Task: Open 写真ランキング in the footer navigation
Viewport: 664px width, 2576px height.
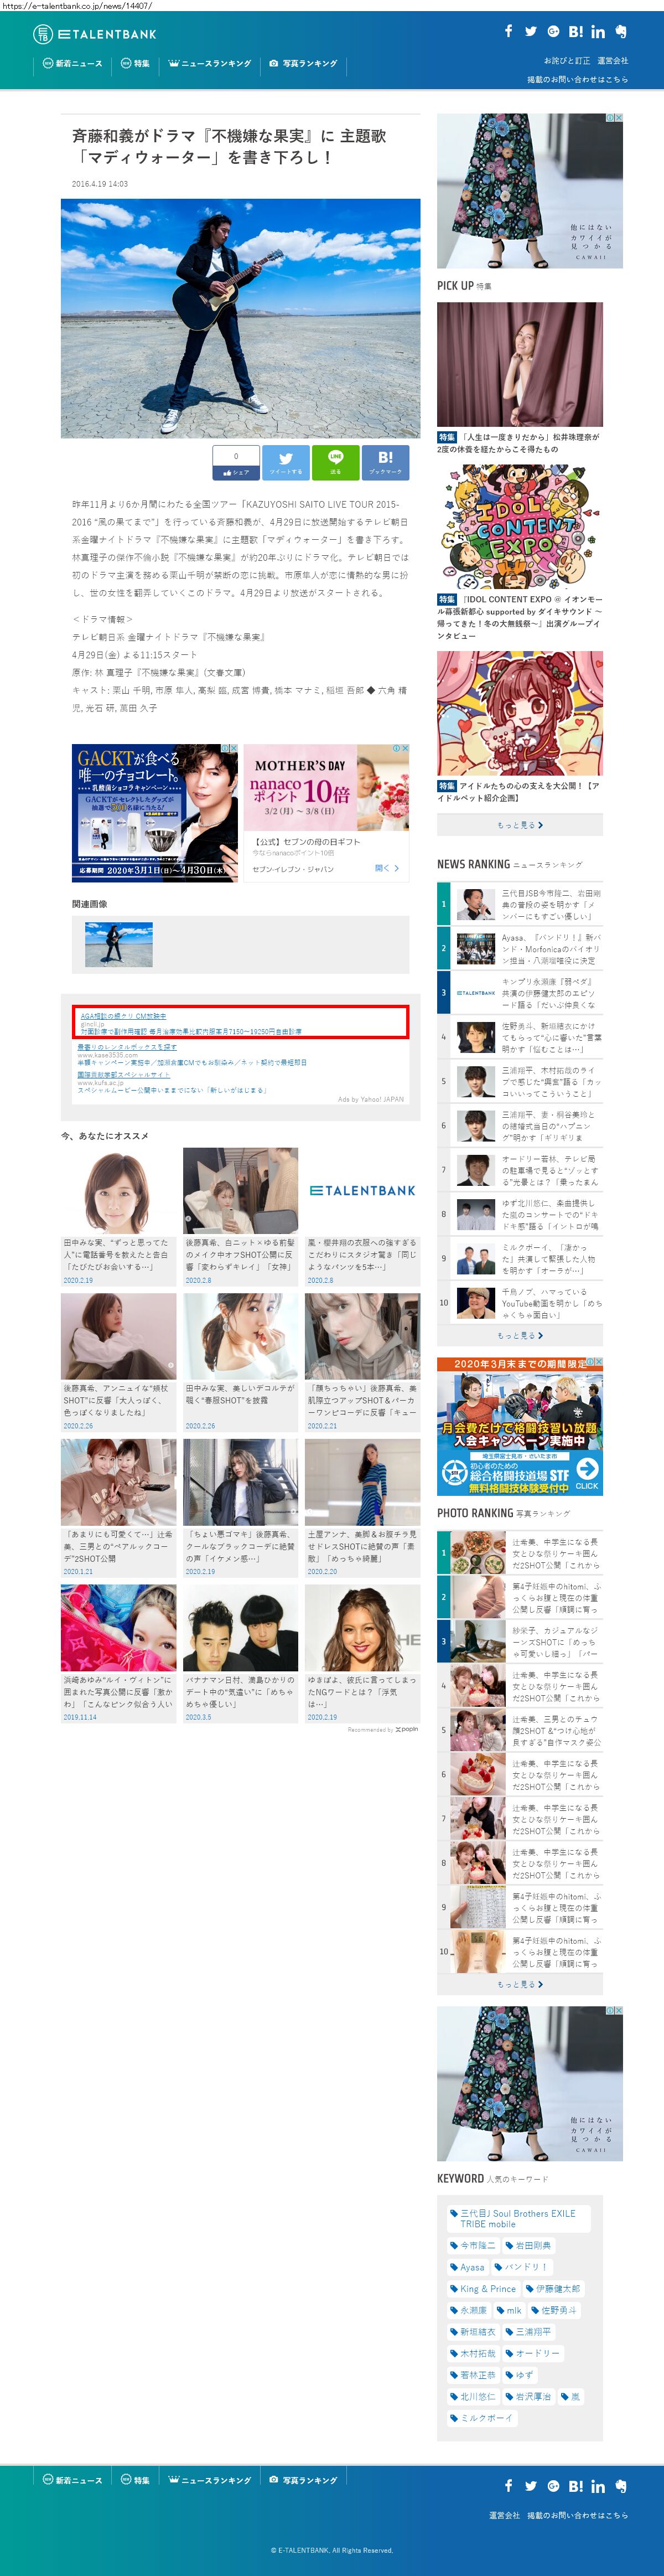Action: [303, 2480]
